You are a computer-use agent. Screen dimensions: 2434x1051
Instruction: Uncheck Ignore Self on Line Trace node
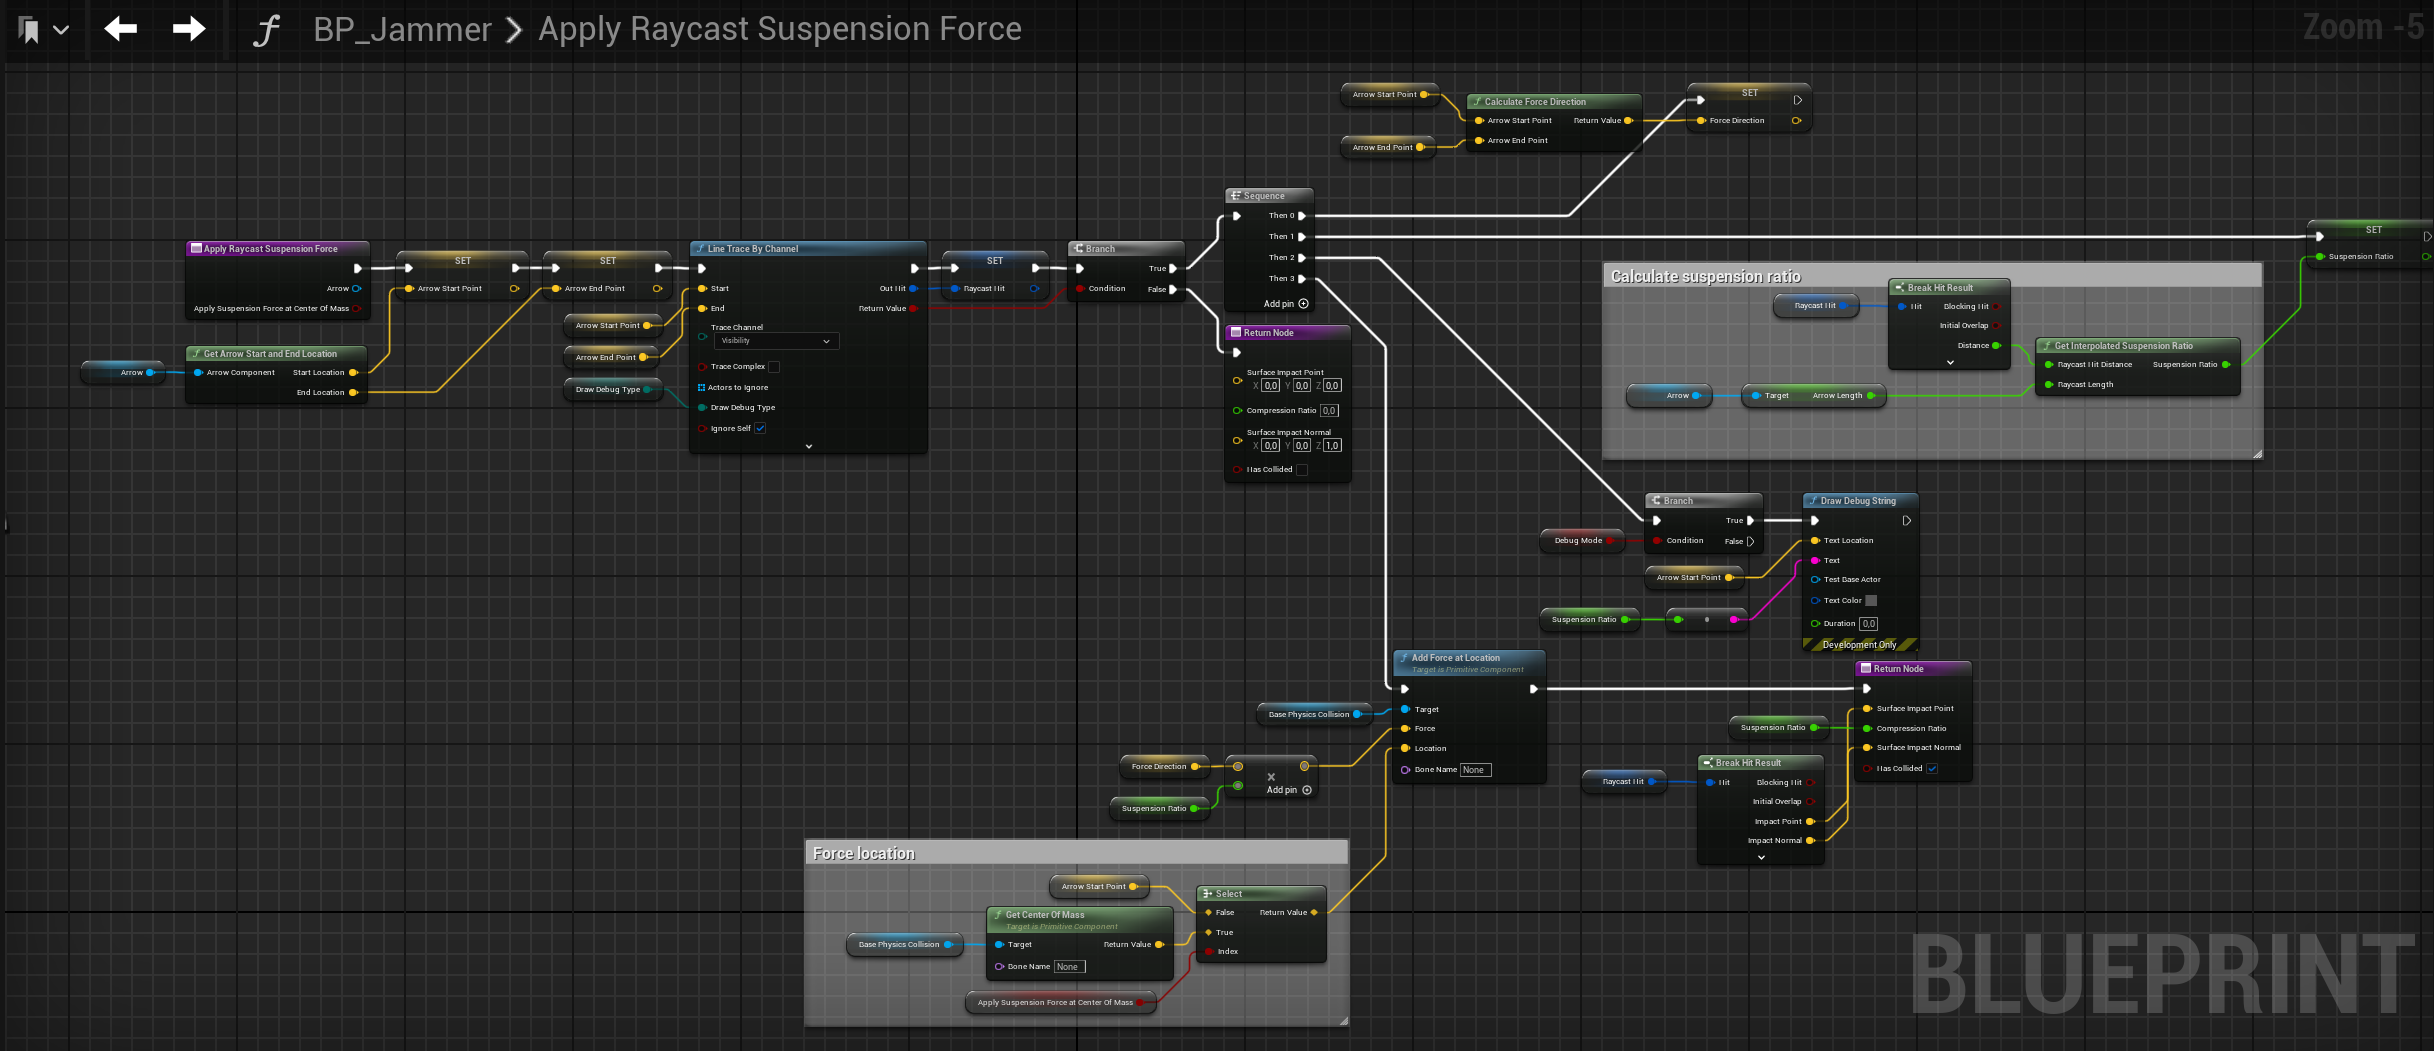point(760,428)
